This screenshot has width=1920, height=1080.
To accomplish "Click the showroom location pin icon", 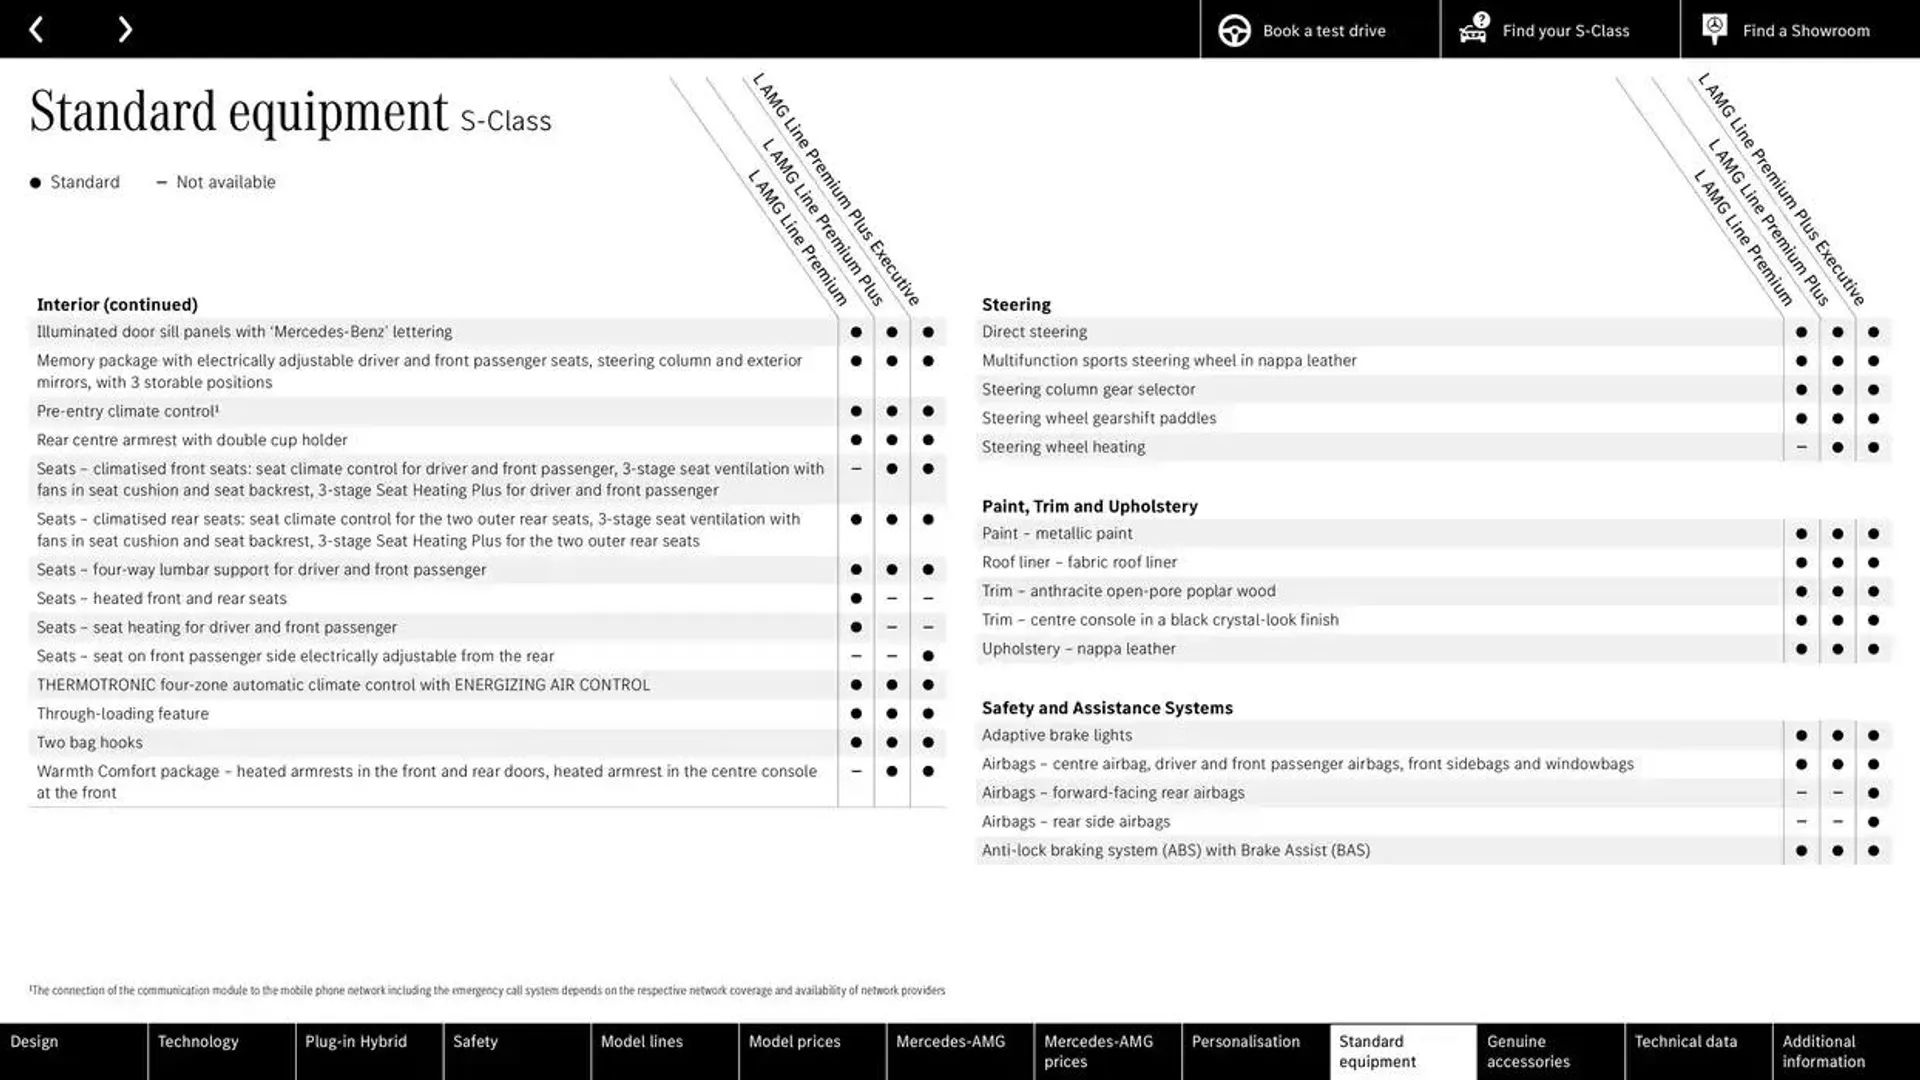I will tap(1716, 29).
